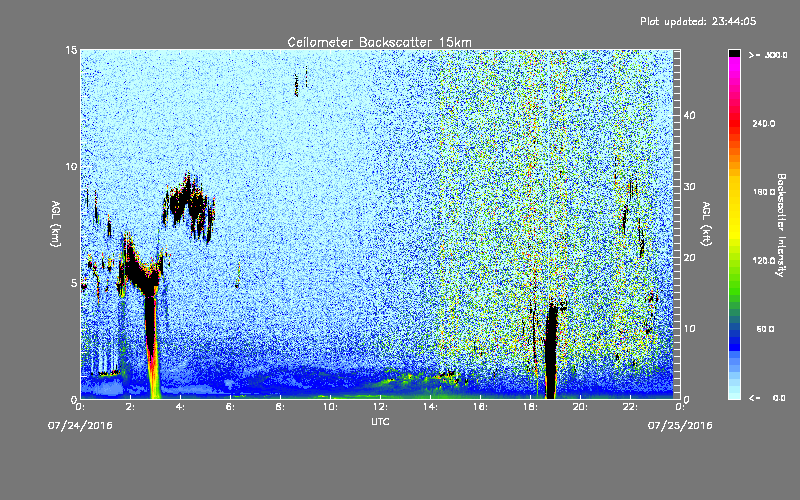Image resolution: width=800 pixels, height=500 pixels.
Task: Click the '120.0' colorbar label
Action: [764, 261]
